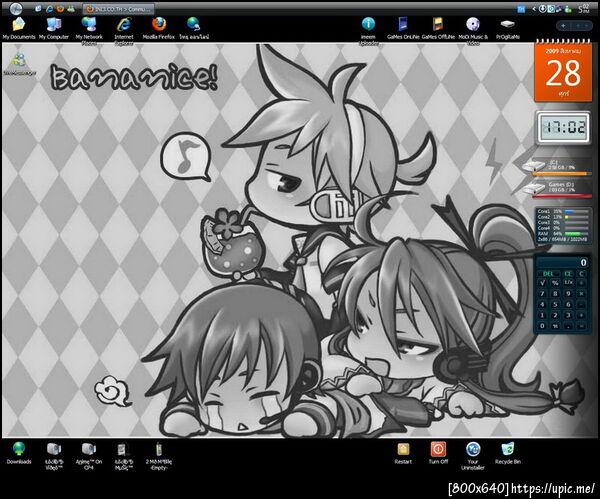The image size is (600, 499).
Task: Open the MoBiLe -Empty- phone icon
Action: pyautogui.click(x=159, y=449)
